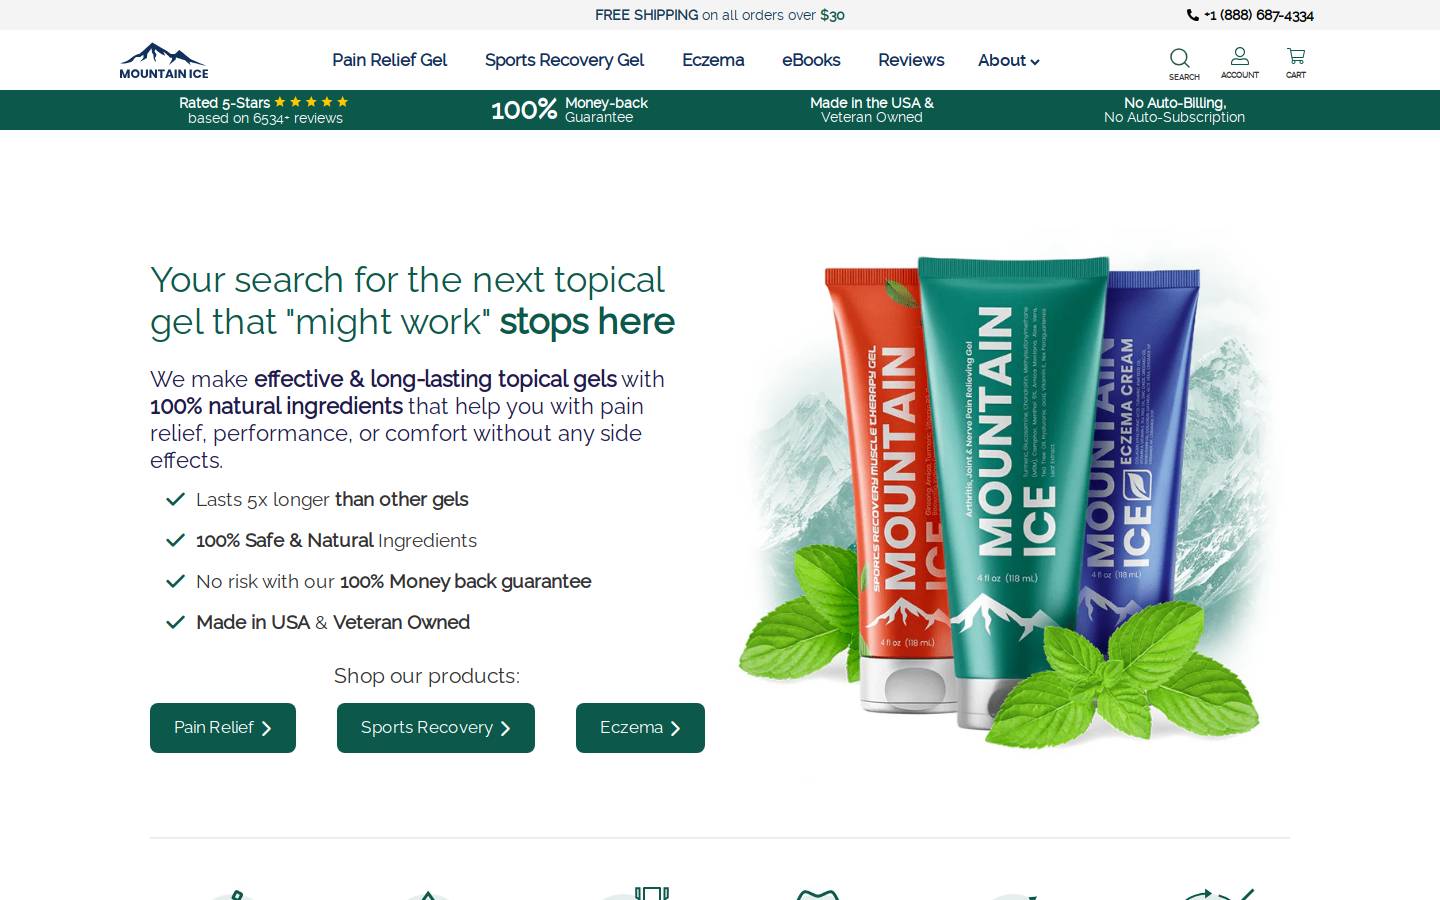Click the 100% Money-back Guarantee banner
Image resolution: width=1440 pixels, height=900 pixels.
point(569,110)
